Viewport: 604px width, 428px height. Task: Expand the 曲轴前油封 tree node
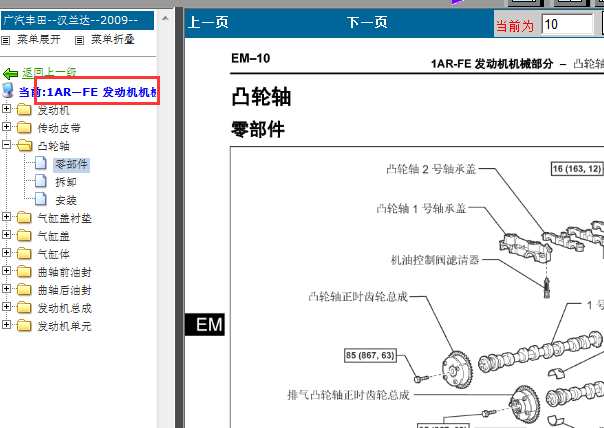tap(6, 270)
